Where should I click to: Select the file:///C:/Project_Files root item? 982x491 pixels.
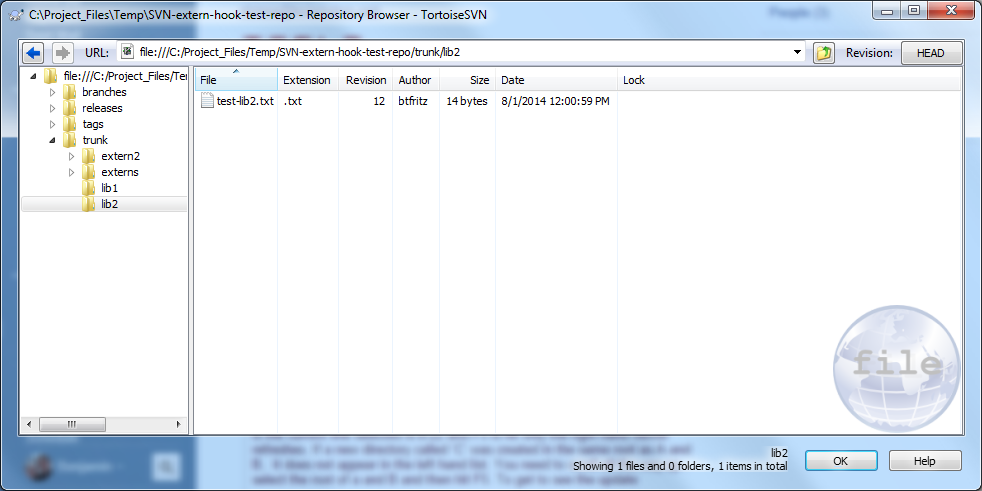click(x=125, y=76)
